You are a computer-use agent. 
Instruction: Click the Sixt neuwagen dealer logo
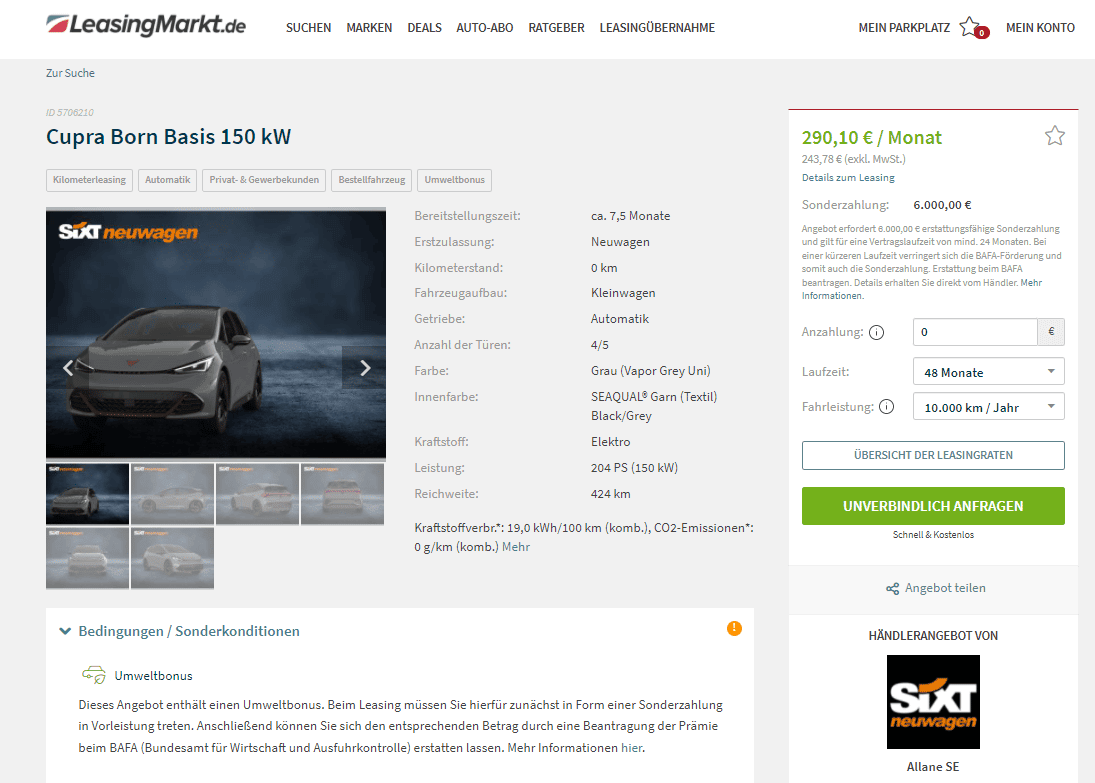click(x=933, y=702)
